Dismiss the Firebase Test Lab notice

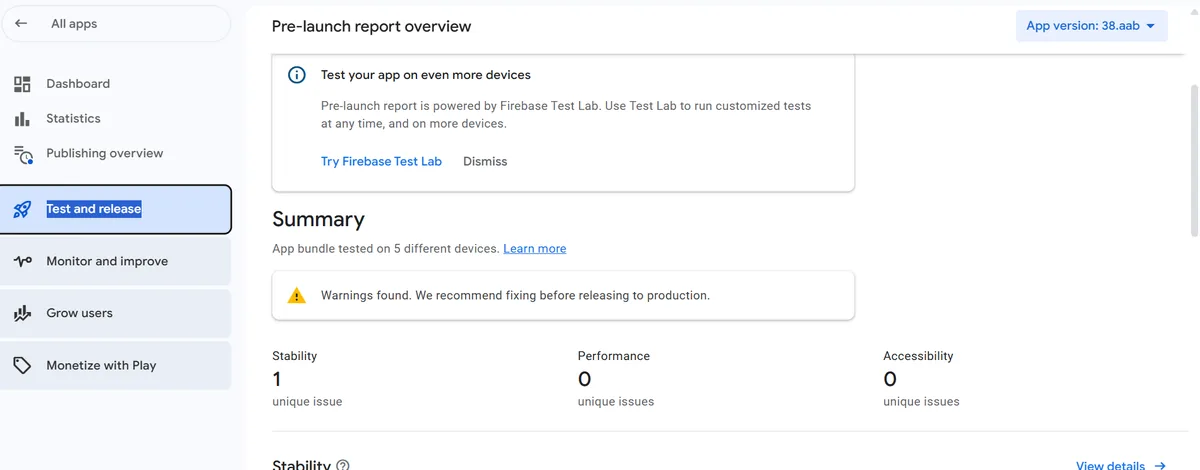pos(485,161)
